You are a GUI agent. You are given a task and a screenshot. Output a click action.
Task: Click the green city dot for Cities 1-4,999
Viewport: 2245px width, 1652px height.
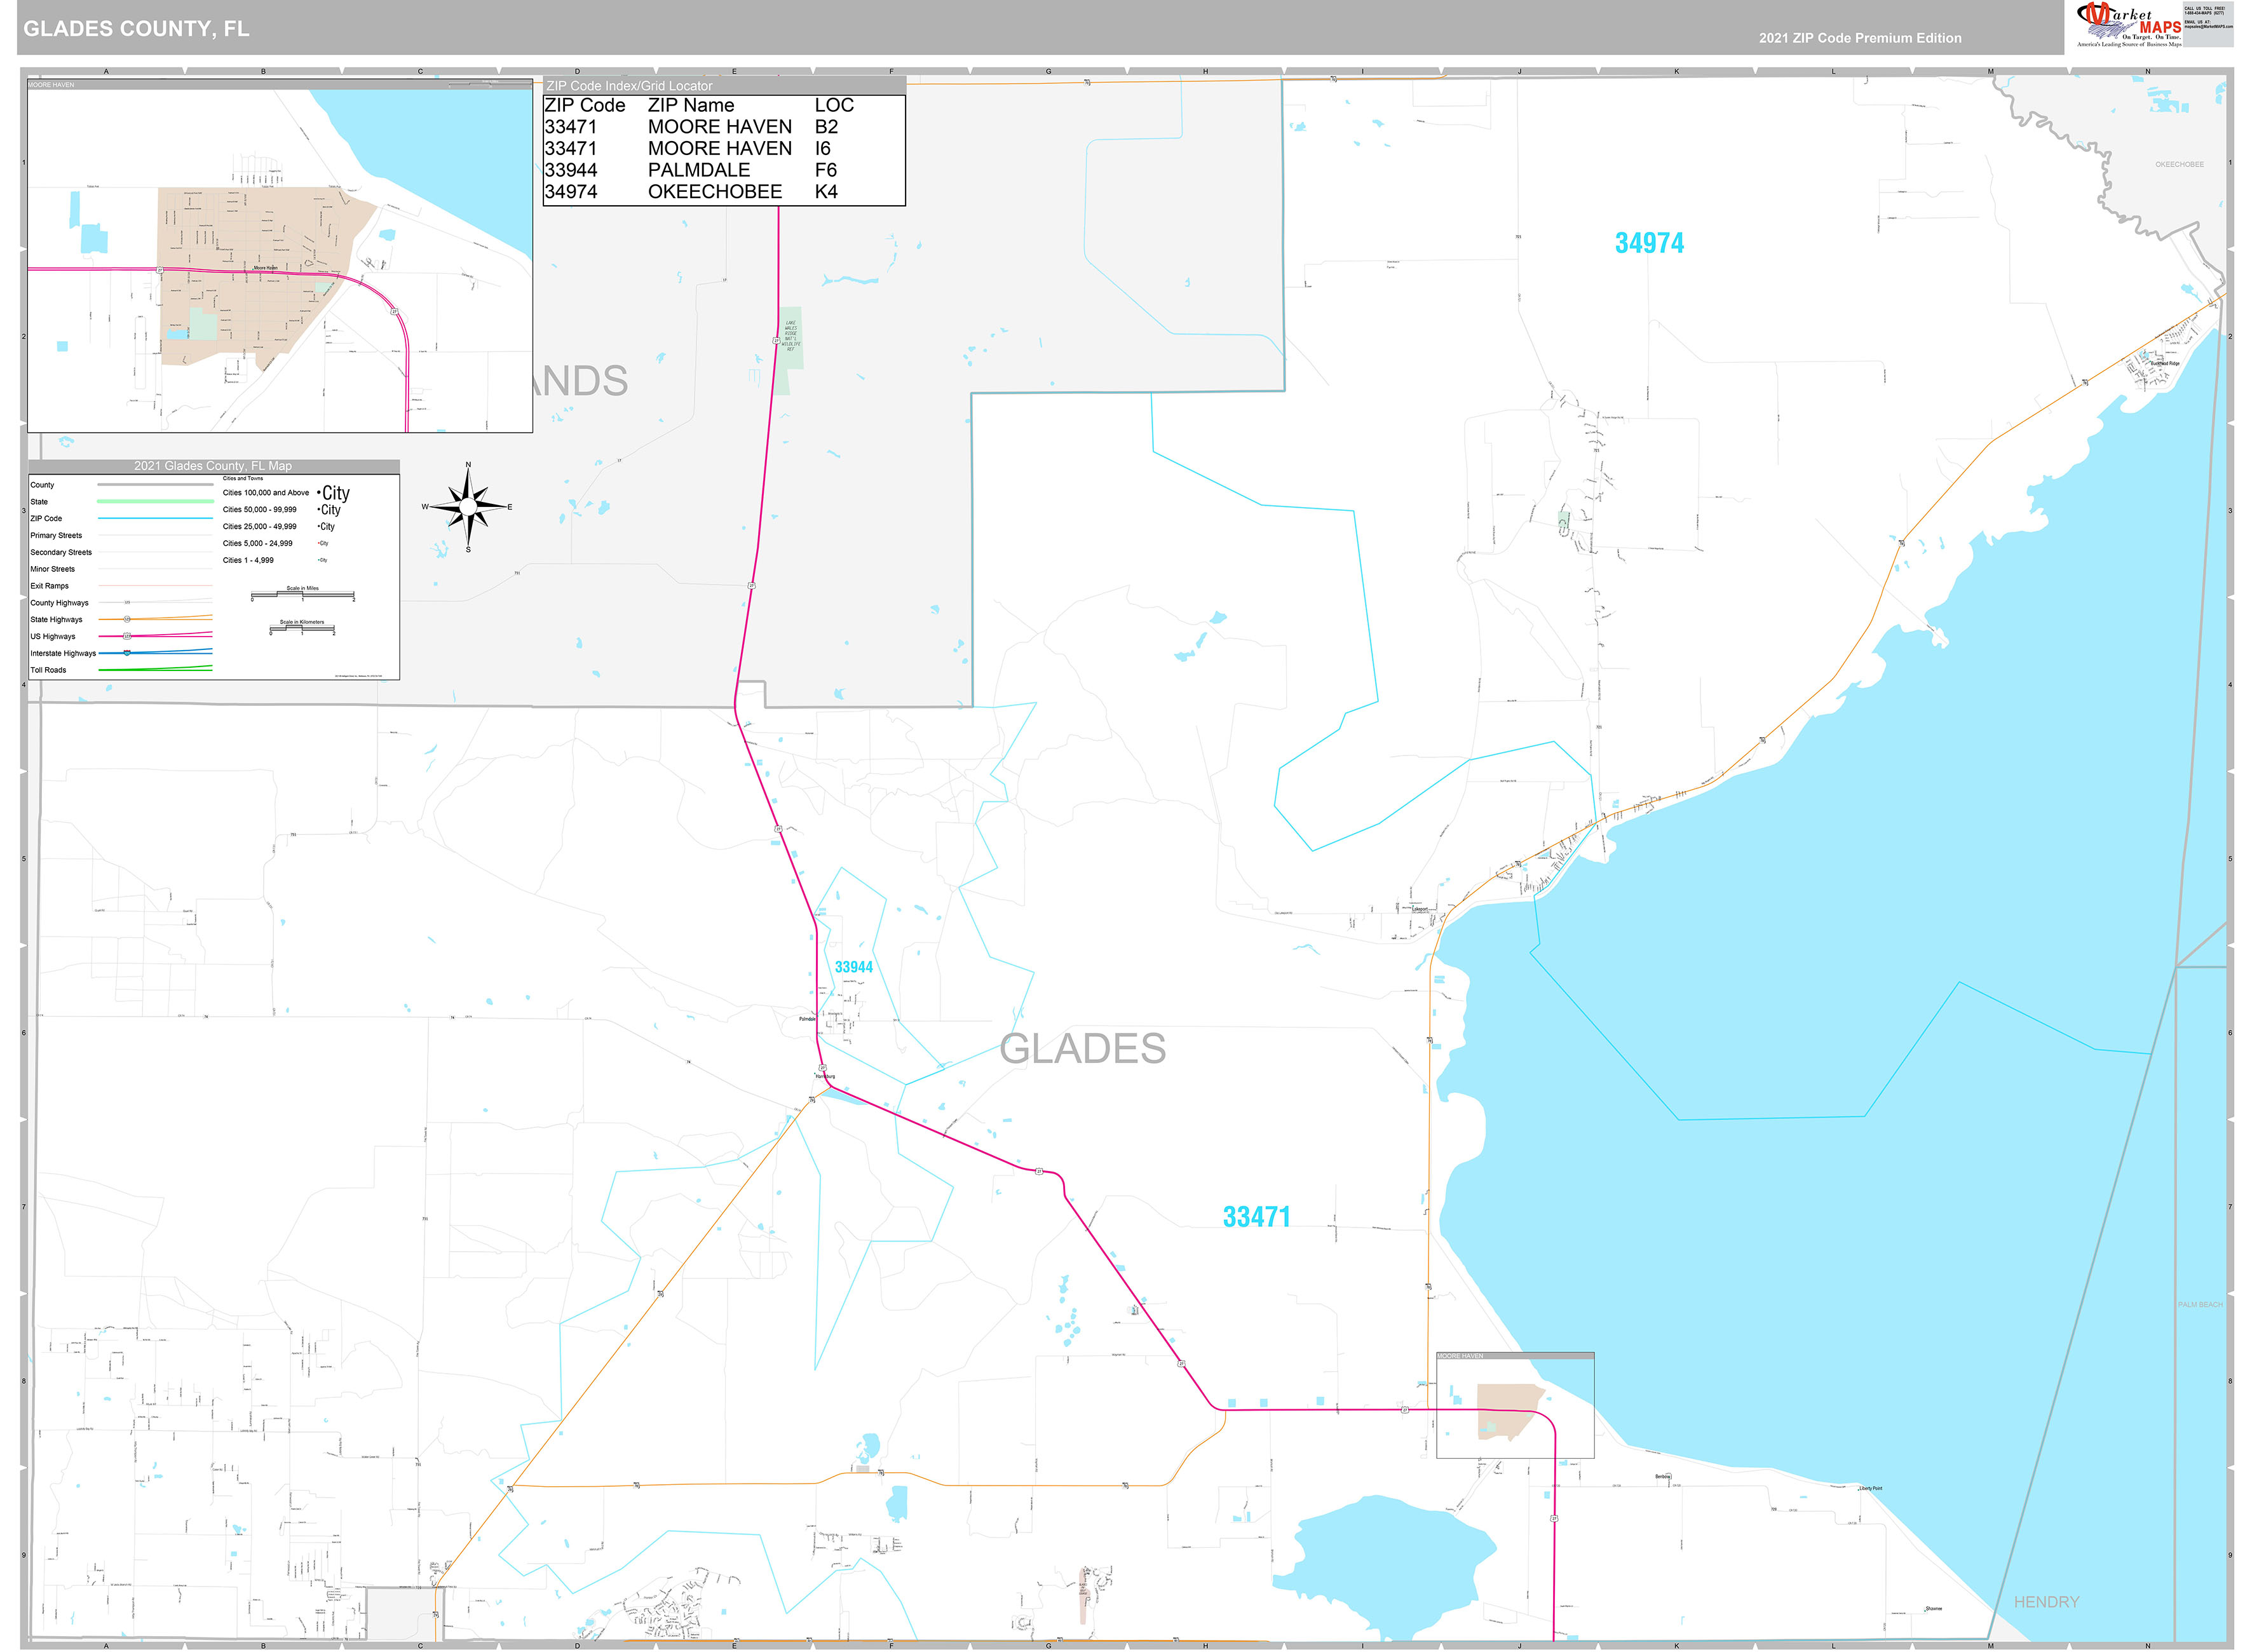tap(318, 560)
